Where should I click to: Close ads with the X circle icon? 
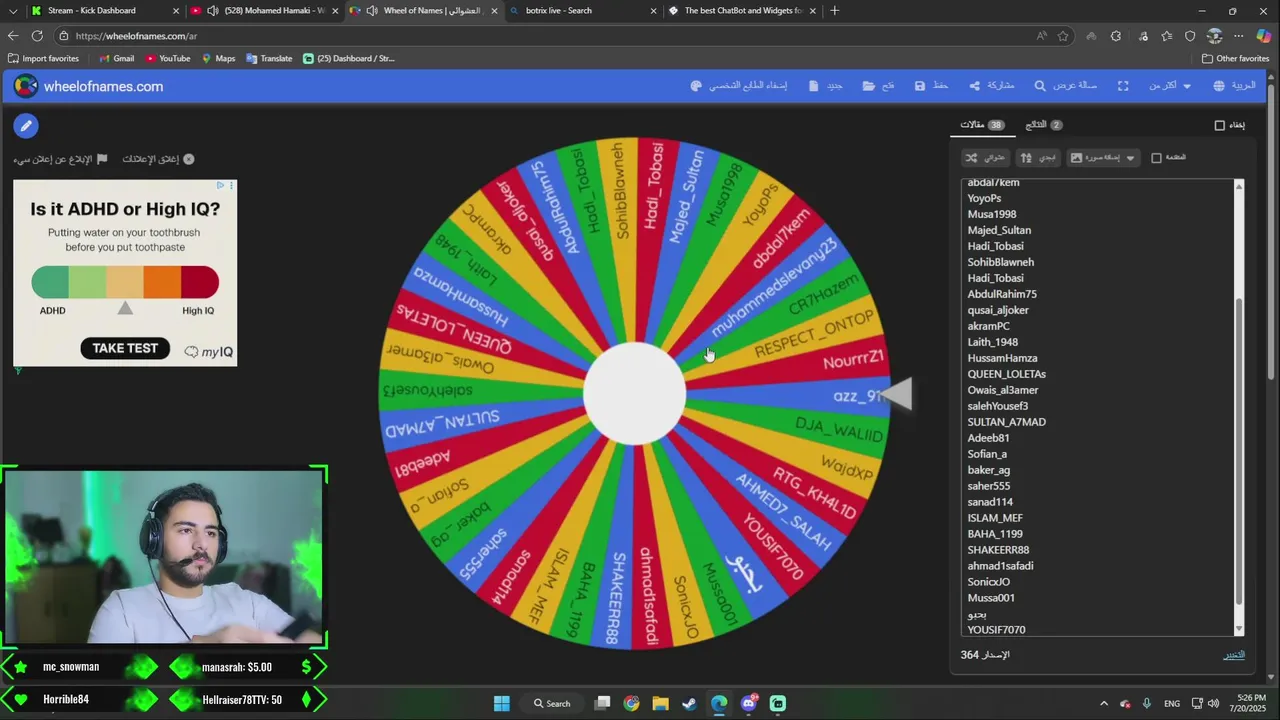pyautogui.click(x=188, y=159)
